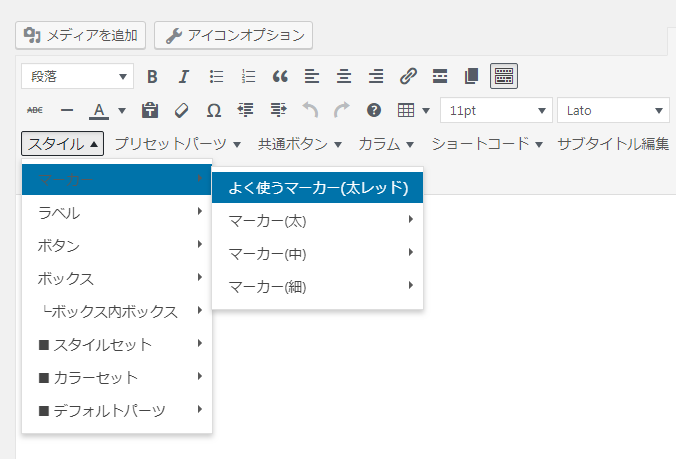
Task: Click the insert table icon
Action: 406,110
